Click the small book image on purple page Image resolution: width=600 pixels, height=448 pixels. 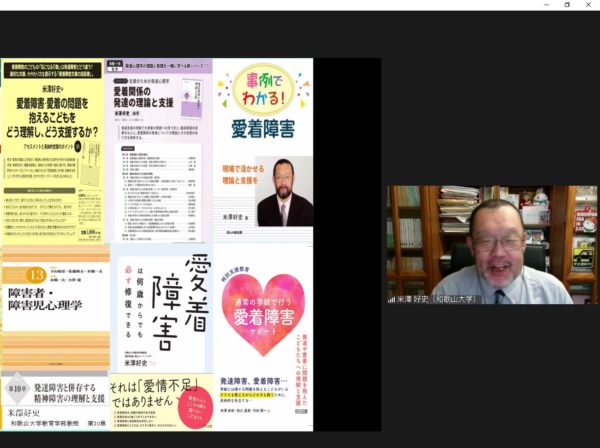(192, 99)
